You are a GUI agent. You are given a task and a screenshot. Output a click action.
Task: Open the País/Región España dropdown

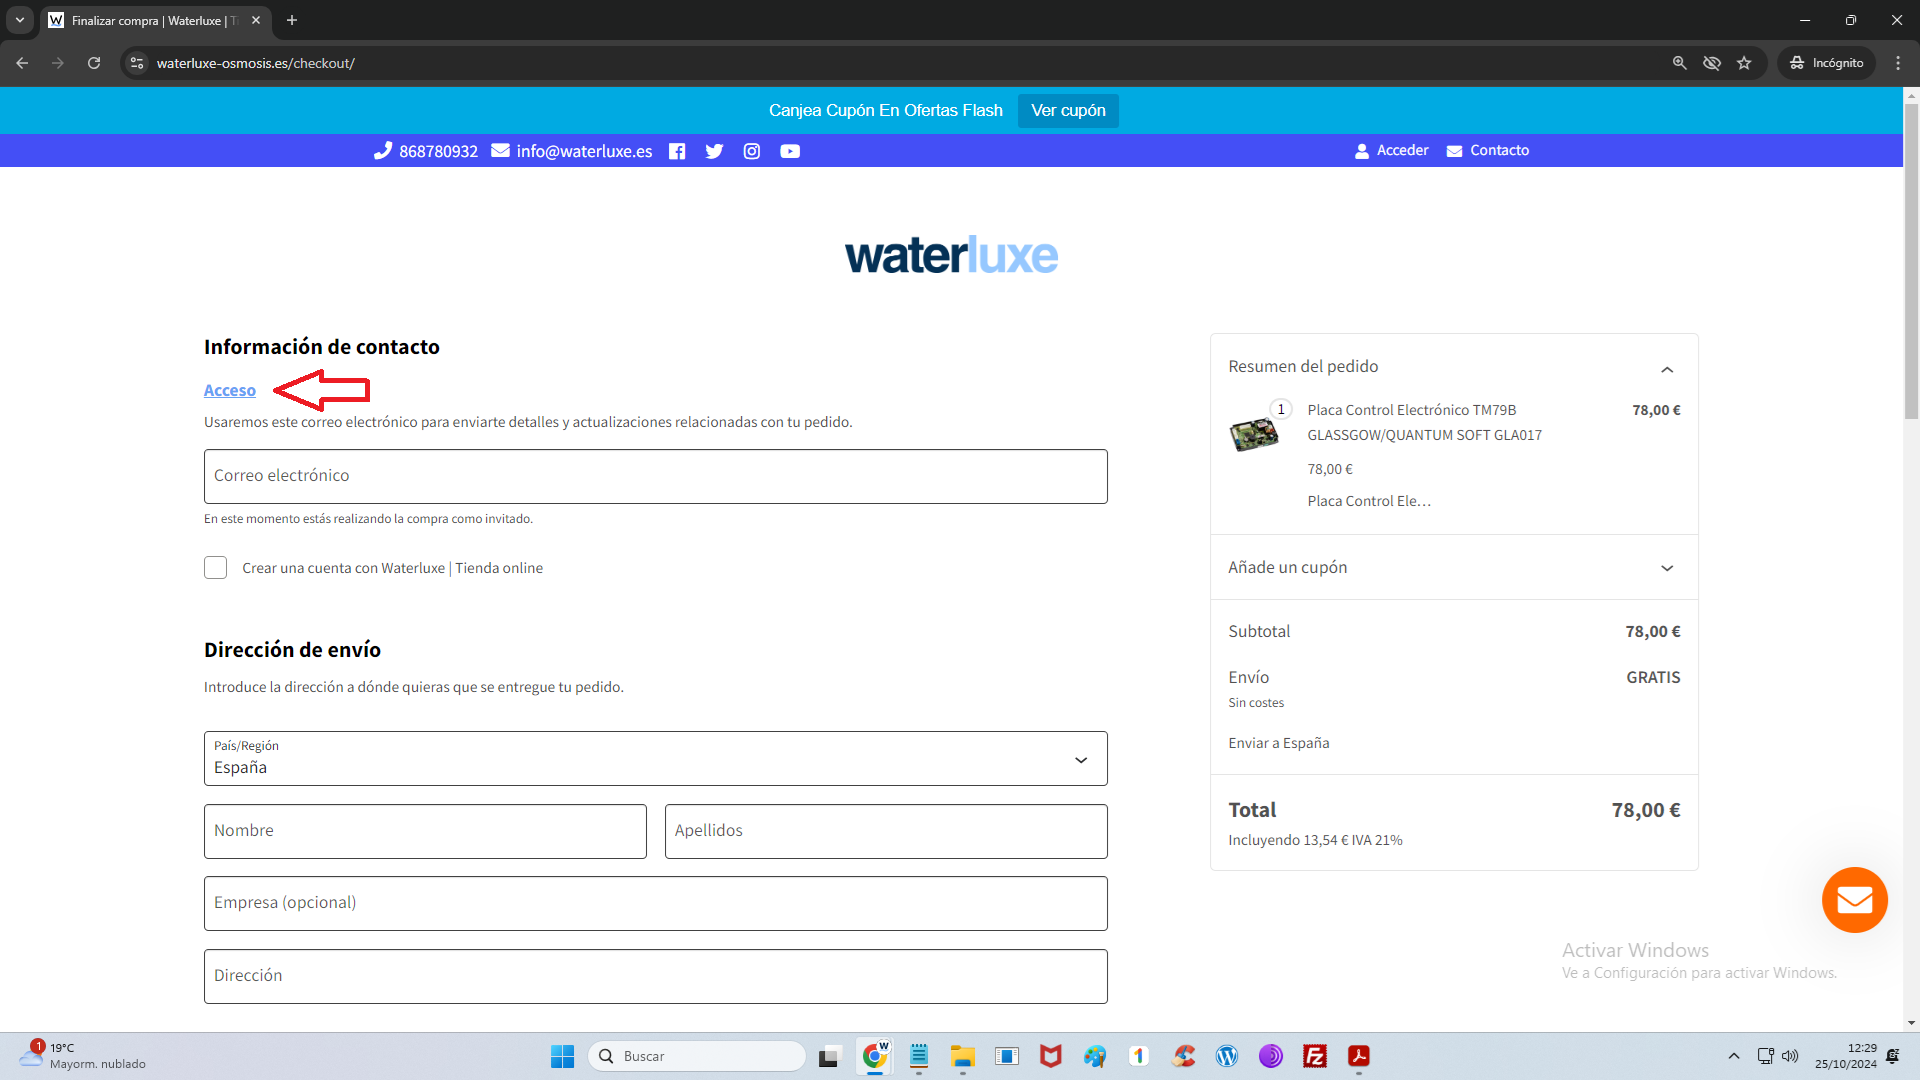point(655,758)
